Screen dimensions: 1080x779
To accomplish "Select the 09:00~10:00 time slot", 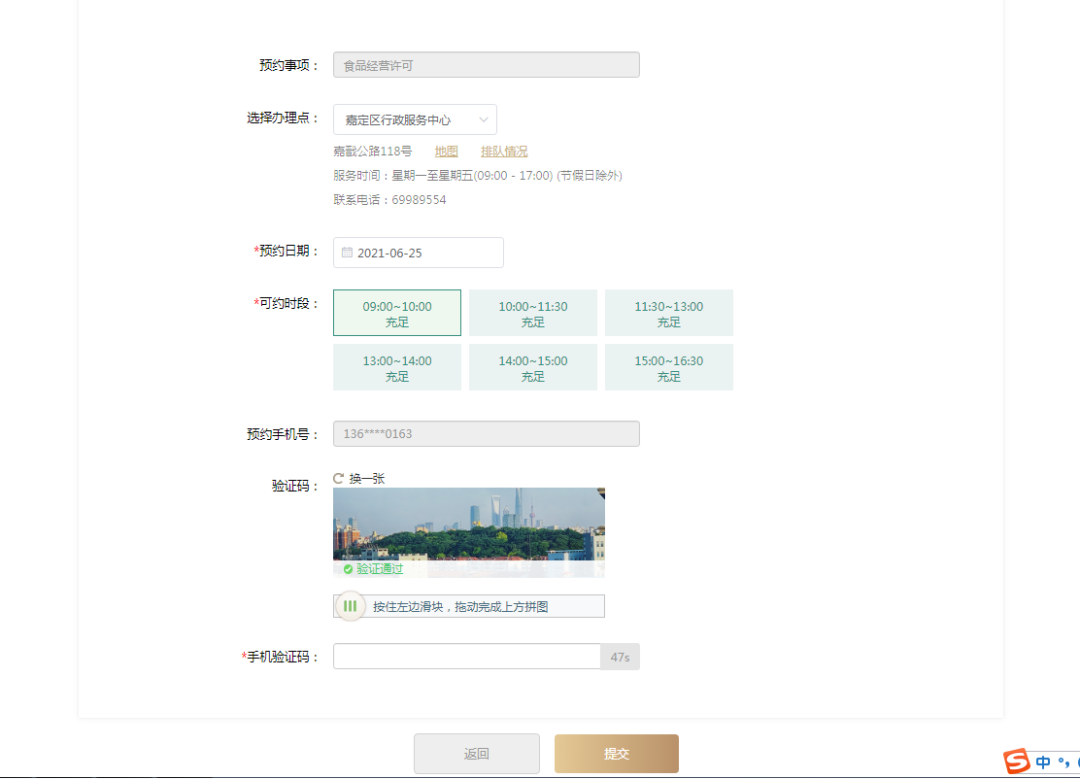I will (x=397, y=313).
